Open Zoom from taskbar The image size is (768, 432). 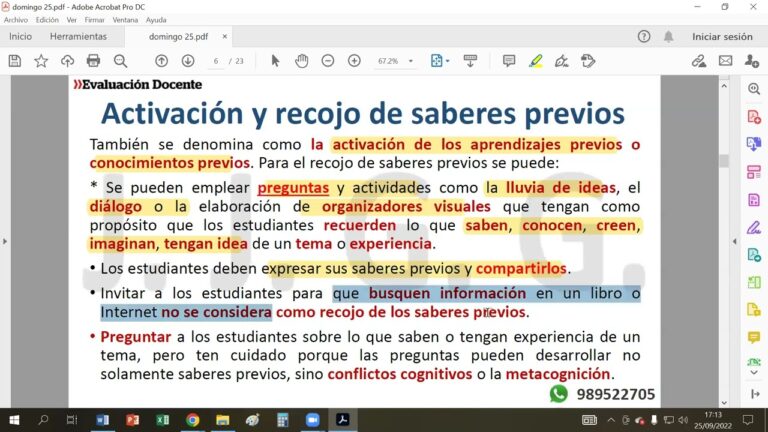[x=312, y=420]
